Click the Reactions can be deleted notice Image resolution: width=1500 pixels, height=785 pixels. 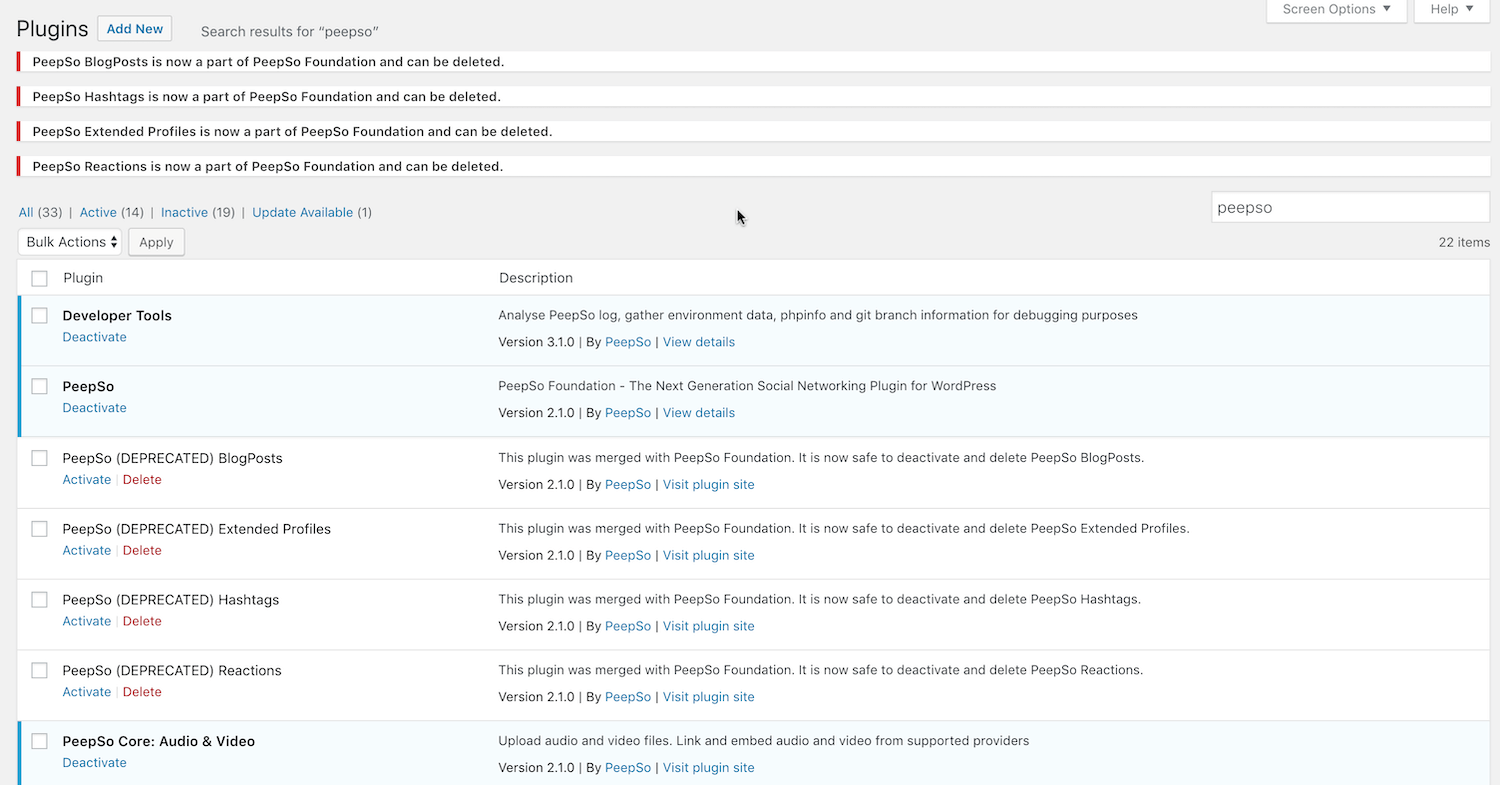coord(753,167)
